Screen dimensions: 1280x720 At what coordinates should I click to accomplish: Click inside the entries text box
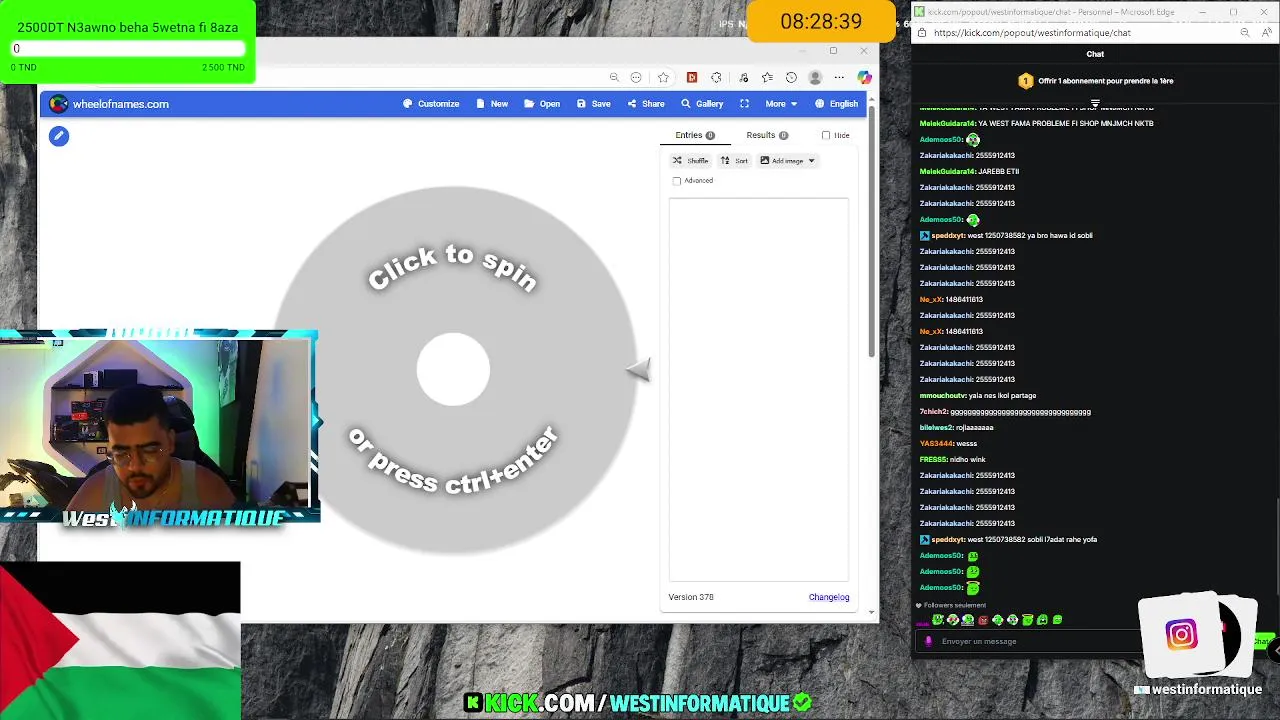[x=759, y=389]
